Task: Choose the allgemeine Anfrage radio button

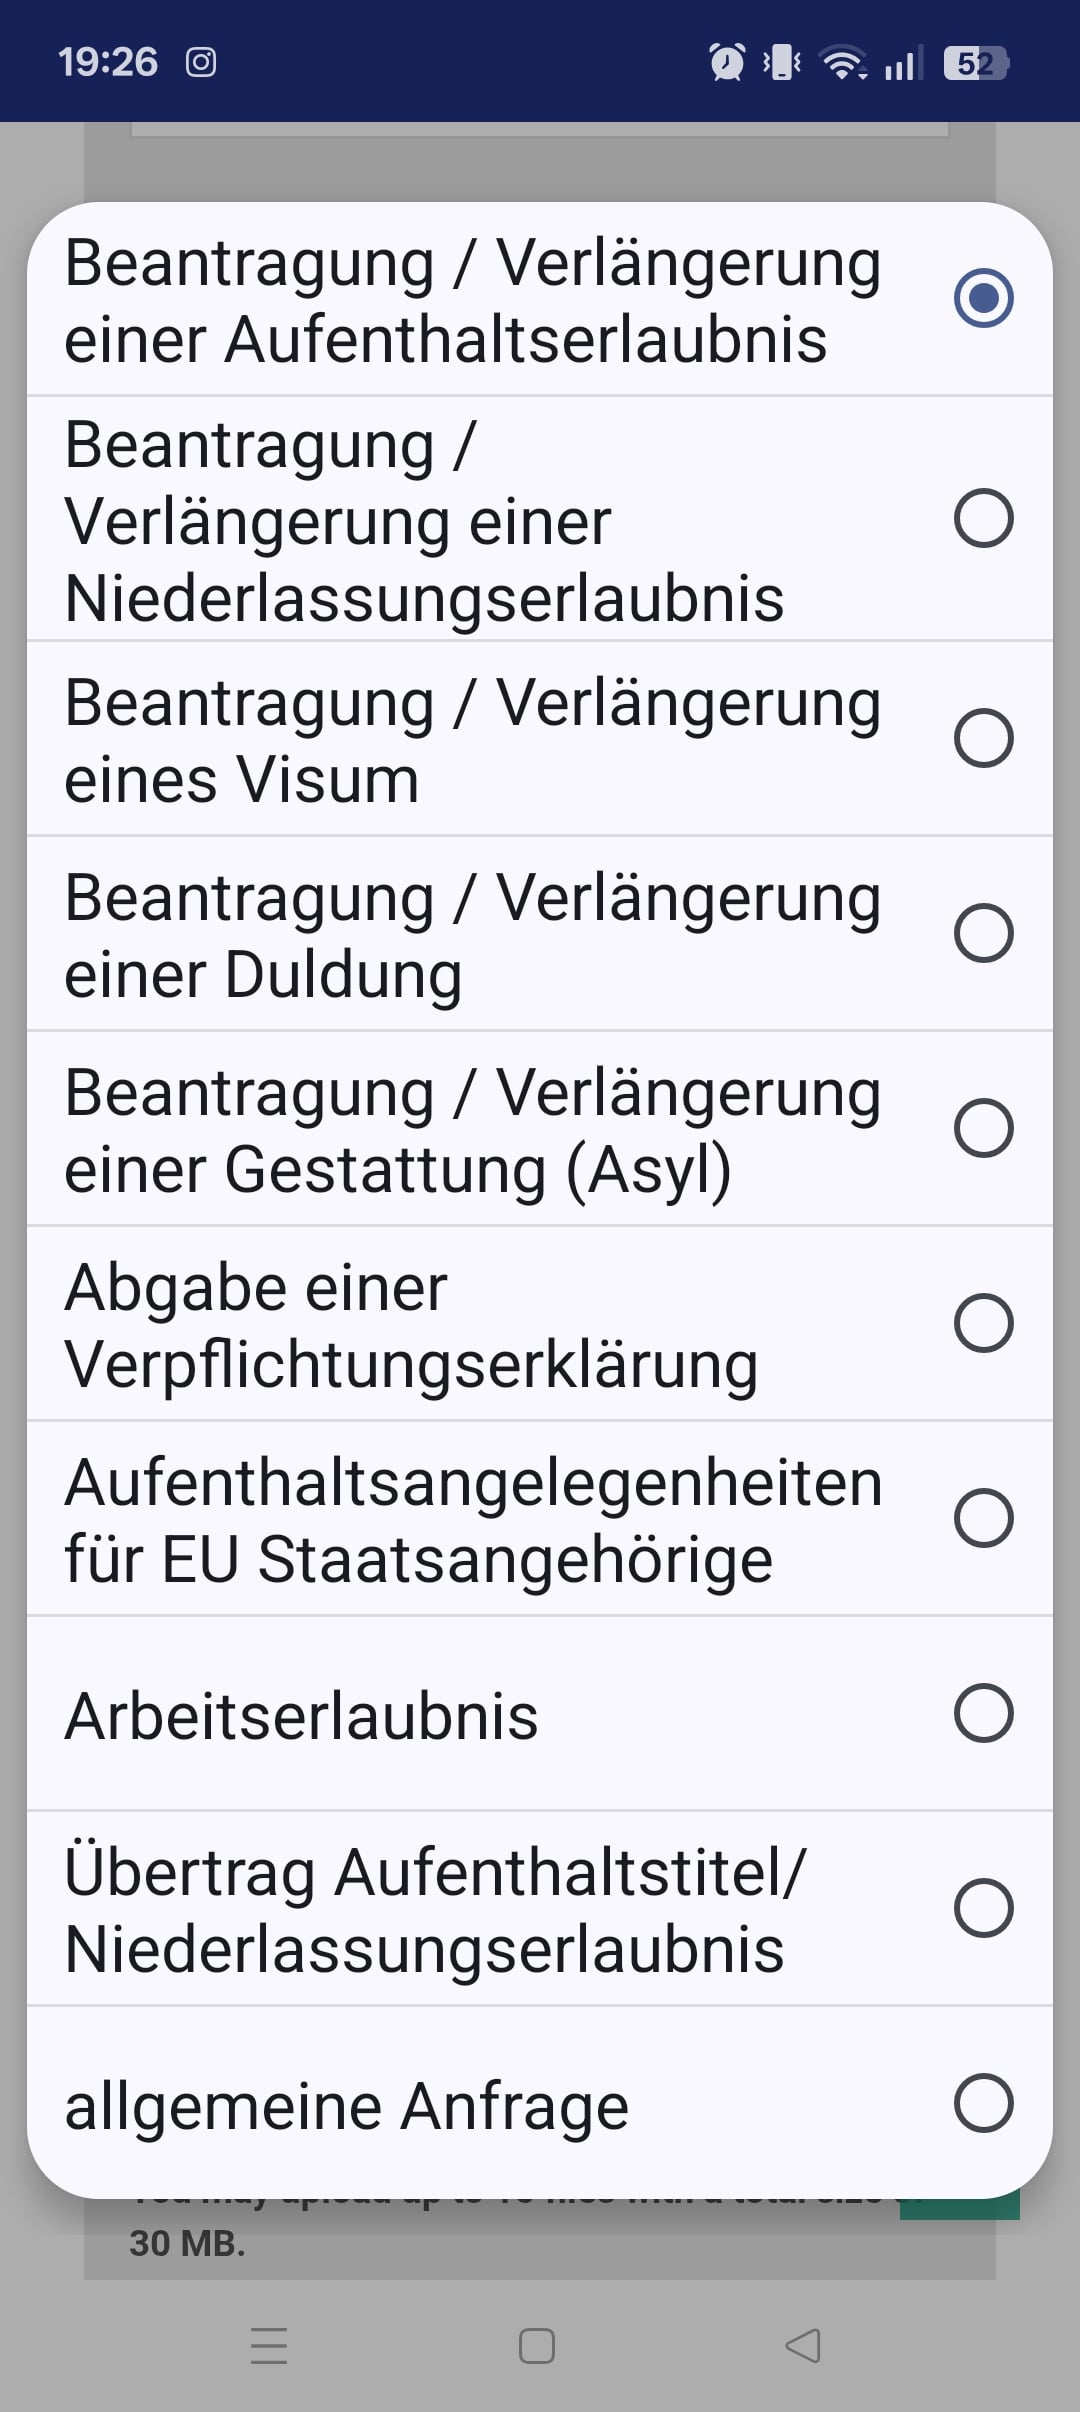Action: pyautogui.click(x=983, y=2103)
